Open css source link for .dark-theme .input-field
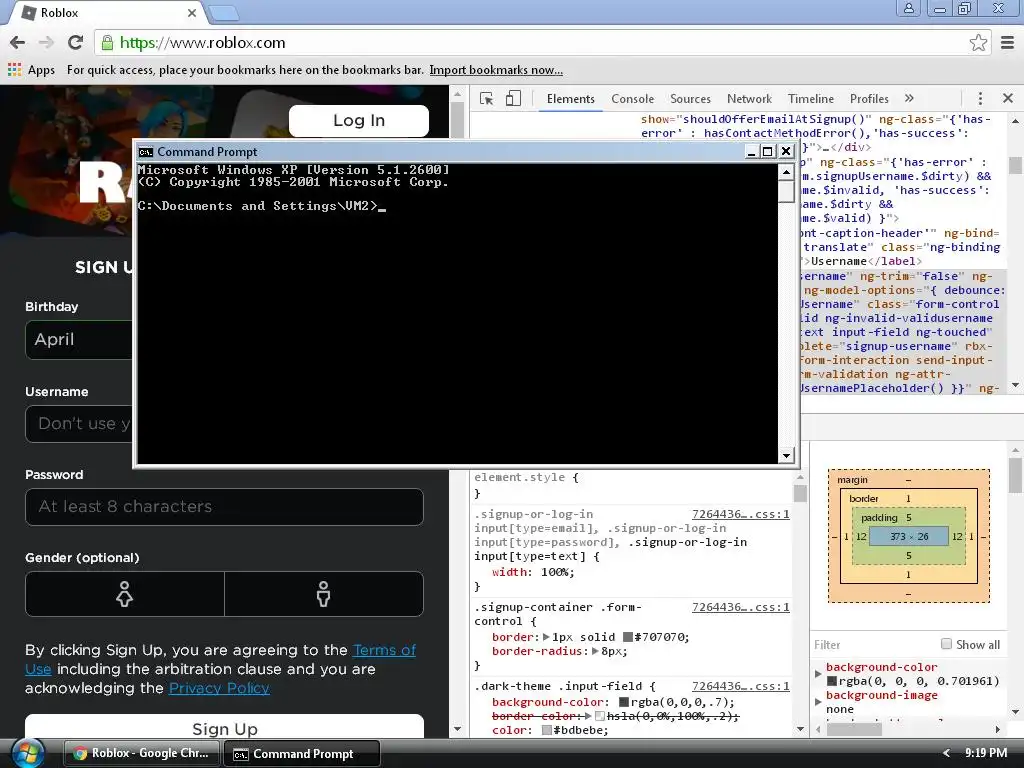This screenshot has width=1024, height=768. tap(741, 686)
